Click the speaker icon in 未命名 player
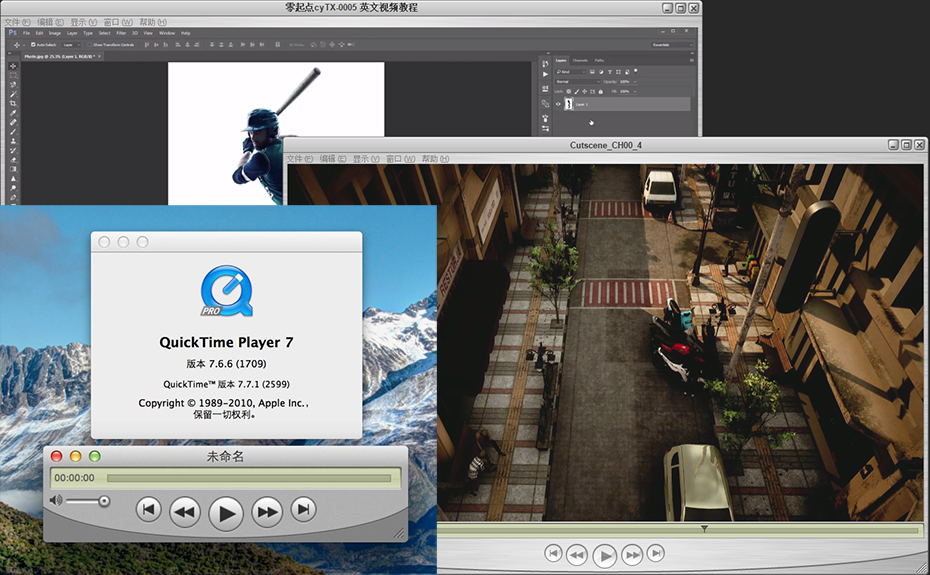Image resolution: width=930 pixels, height=575 pixels. (56, 500)
